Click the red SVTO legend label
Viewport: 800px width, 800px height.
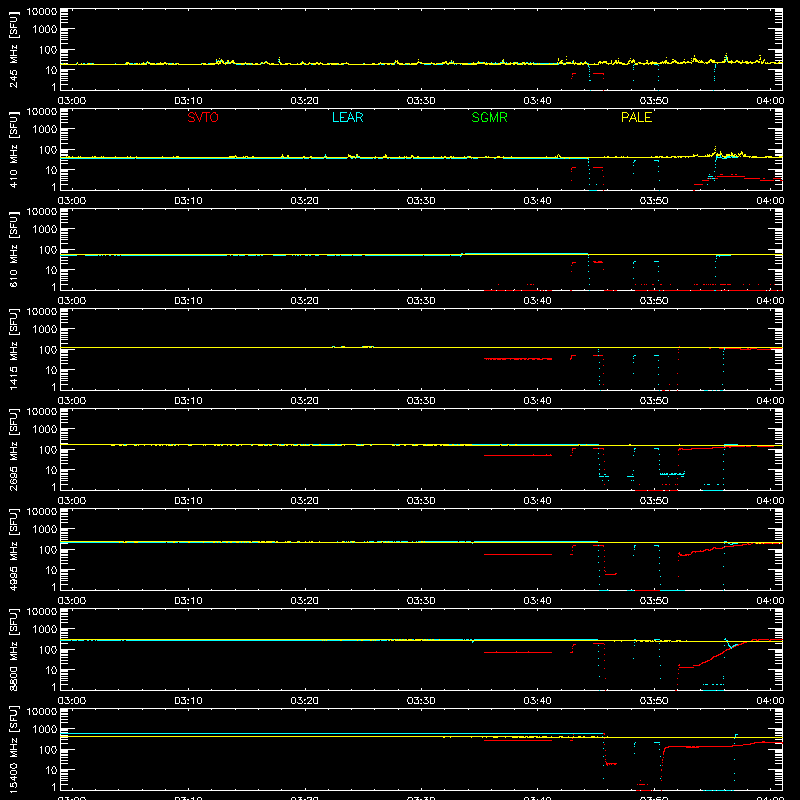pos(203,117)
